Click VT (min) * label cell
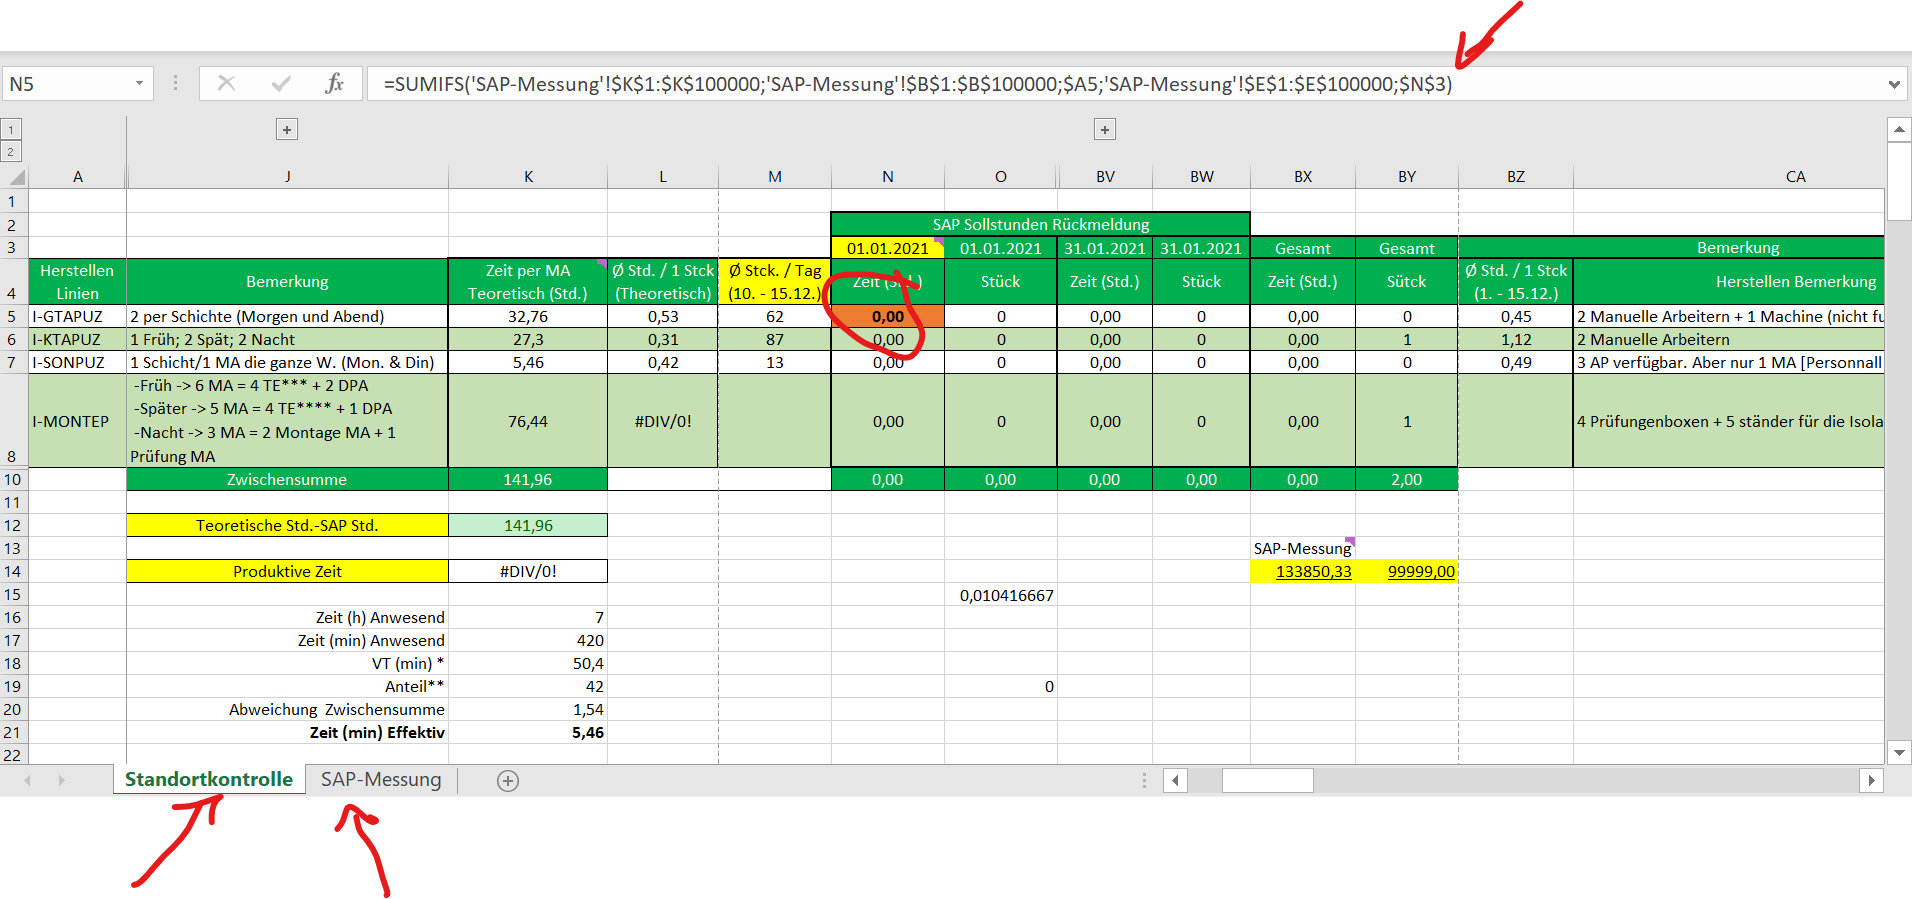 287,663
